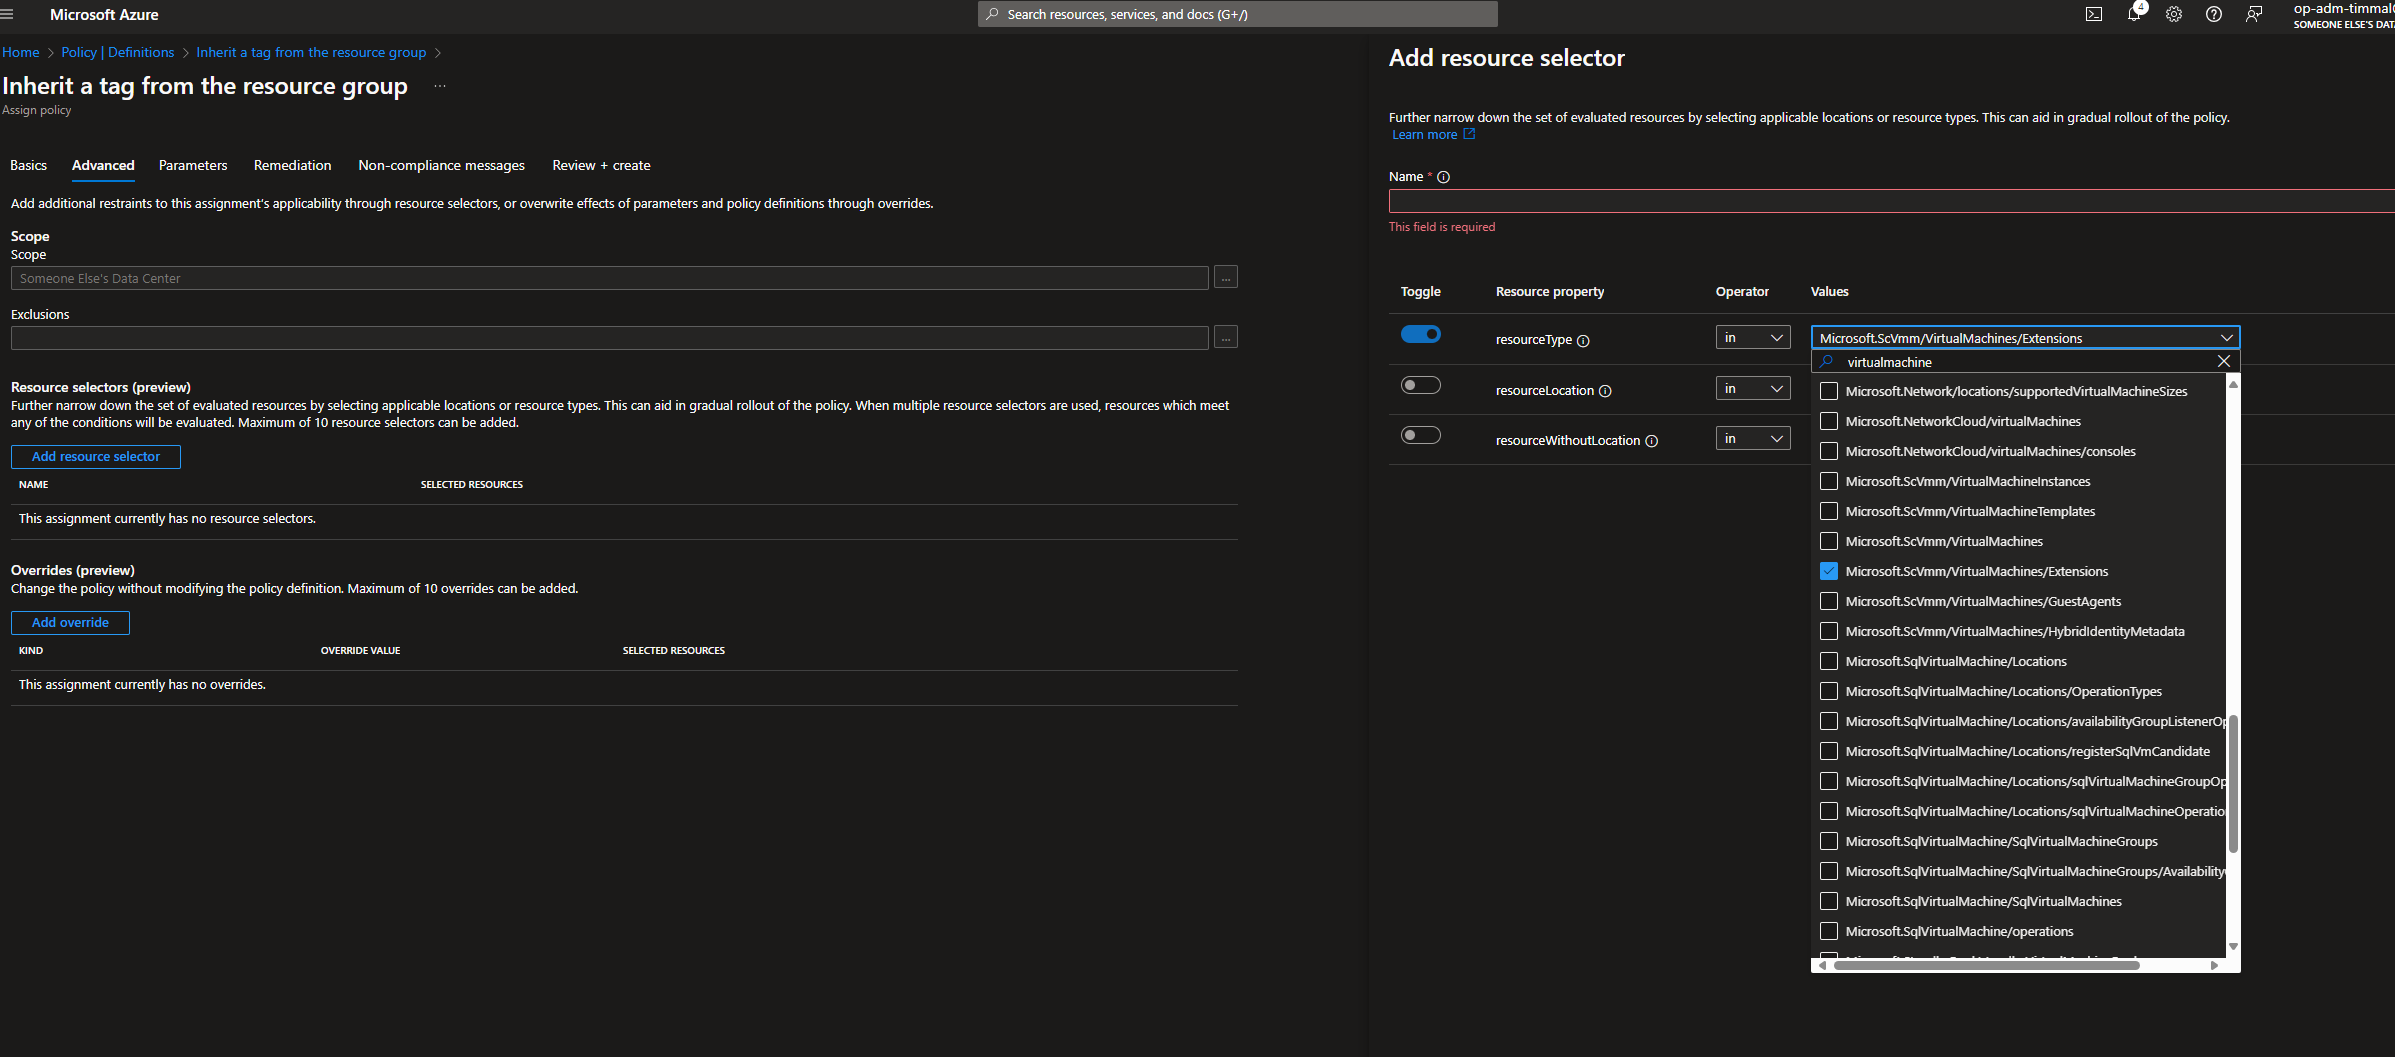The image size is (2395, 1057).
Task: Click the info icon next to resourceType
Action: coord(1583,341)
